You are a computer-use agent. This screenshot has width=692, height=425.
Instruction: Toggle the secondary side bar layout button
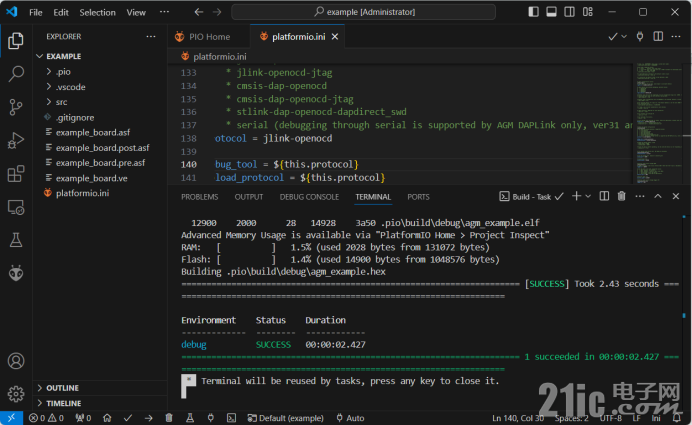pos(569,12)
